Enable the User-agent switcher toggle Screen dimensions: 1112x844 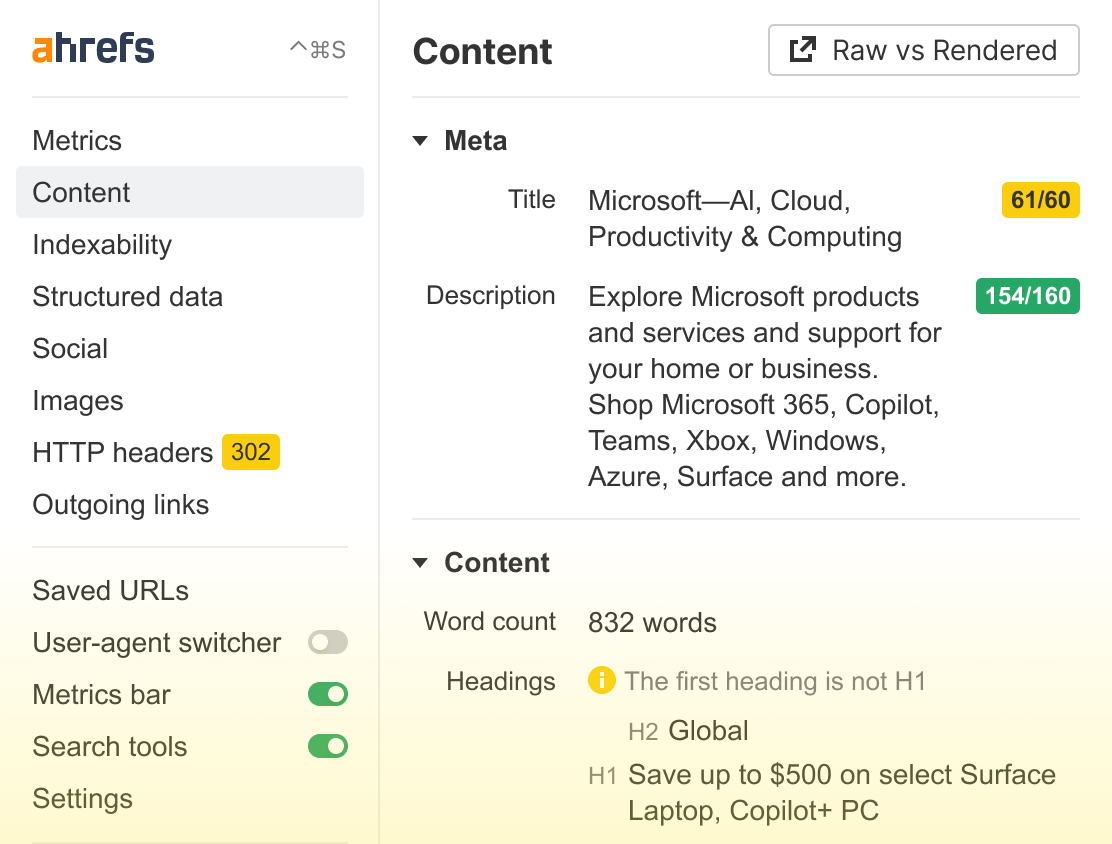328,642
